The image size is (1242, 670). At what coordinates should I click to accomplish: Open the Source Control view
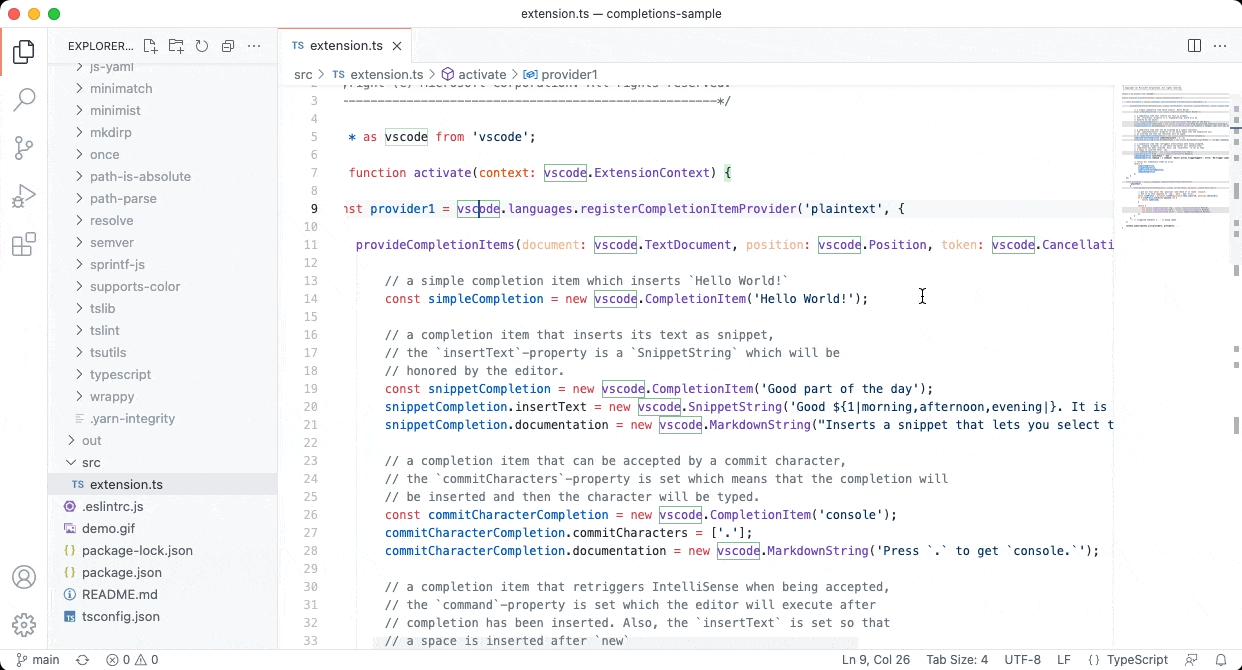24,147
